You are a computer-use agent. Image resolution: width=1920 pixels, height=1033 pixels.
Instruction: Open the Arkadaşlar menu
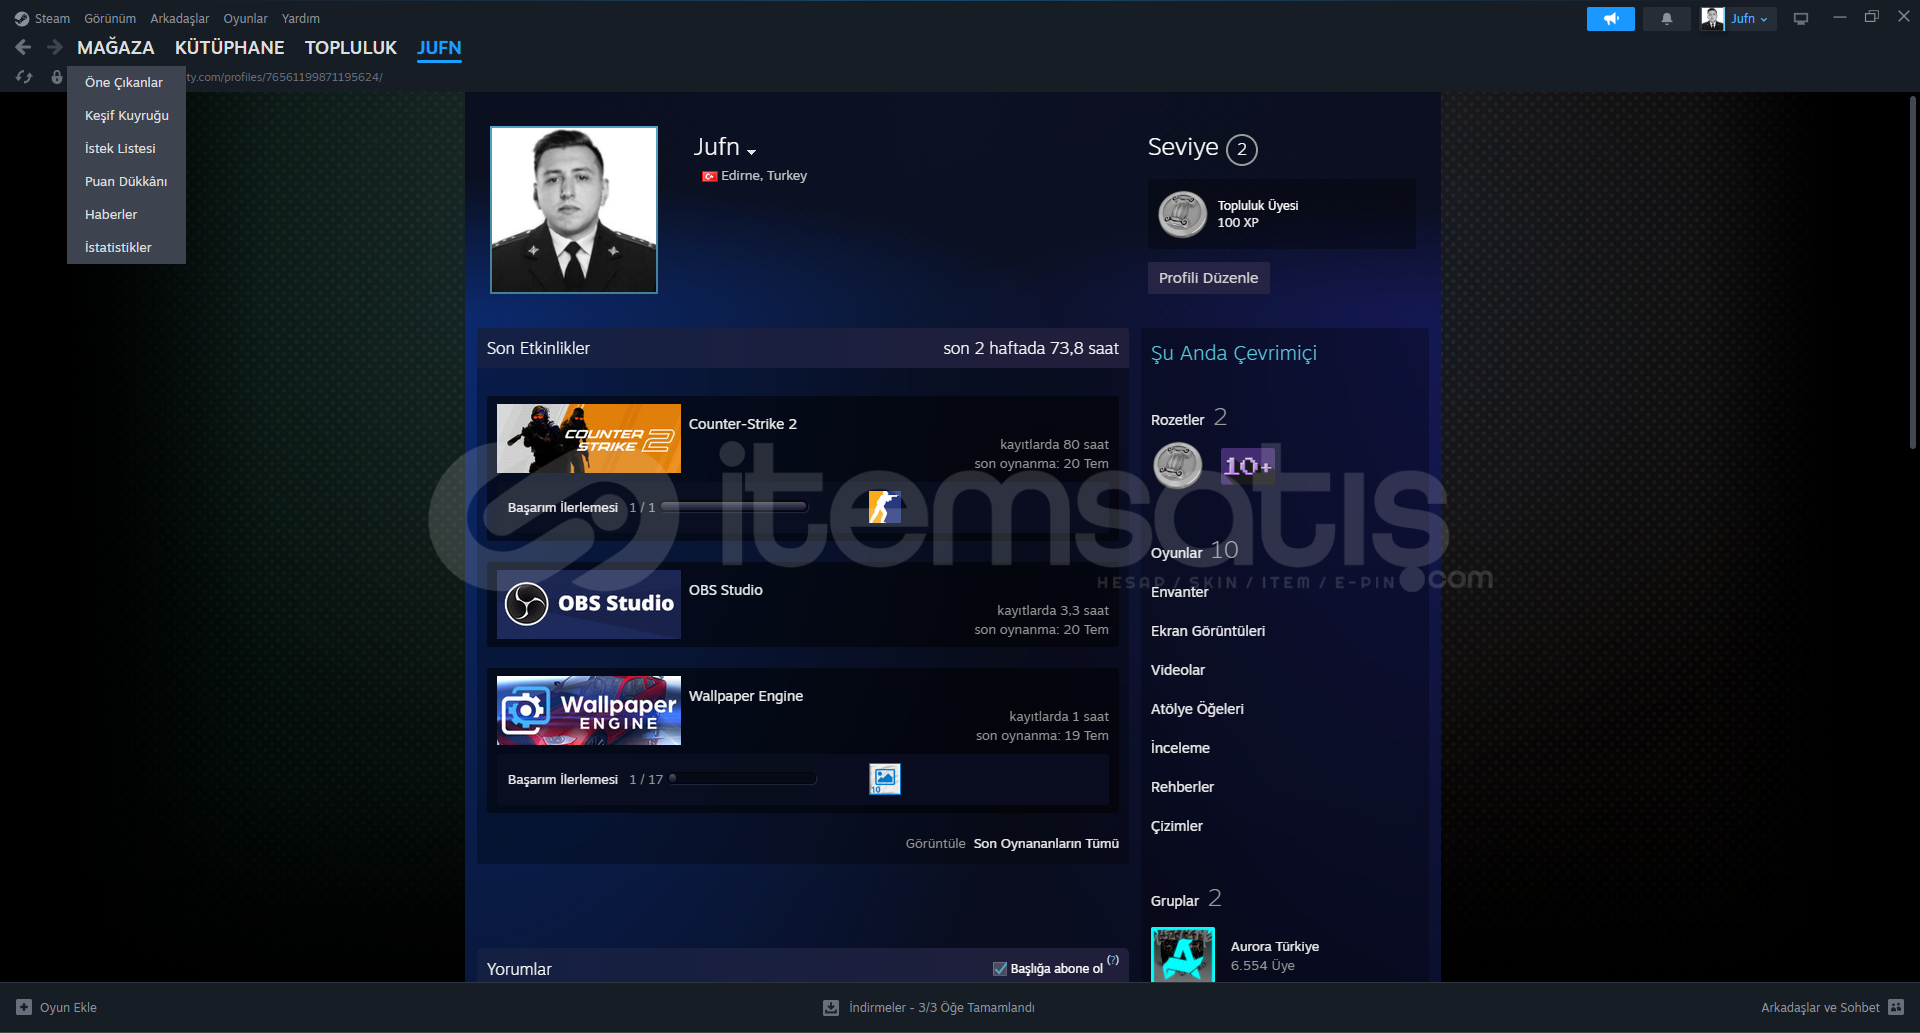click(x=180, y=19)
